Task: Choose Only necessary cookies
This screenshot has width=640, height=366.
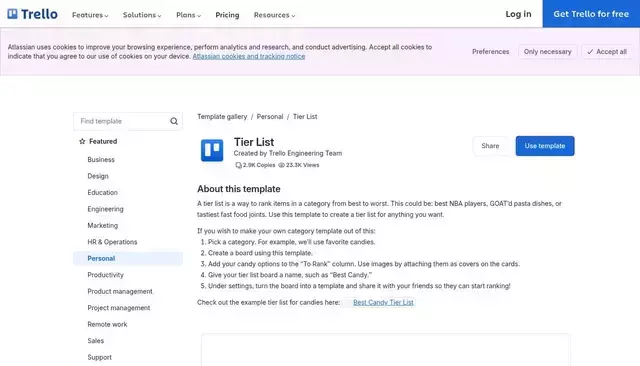Action: 548,52
